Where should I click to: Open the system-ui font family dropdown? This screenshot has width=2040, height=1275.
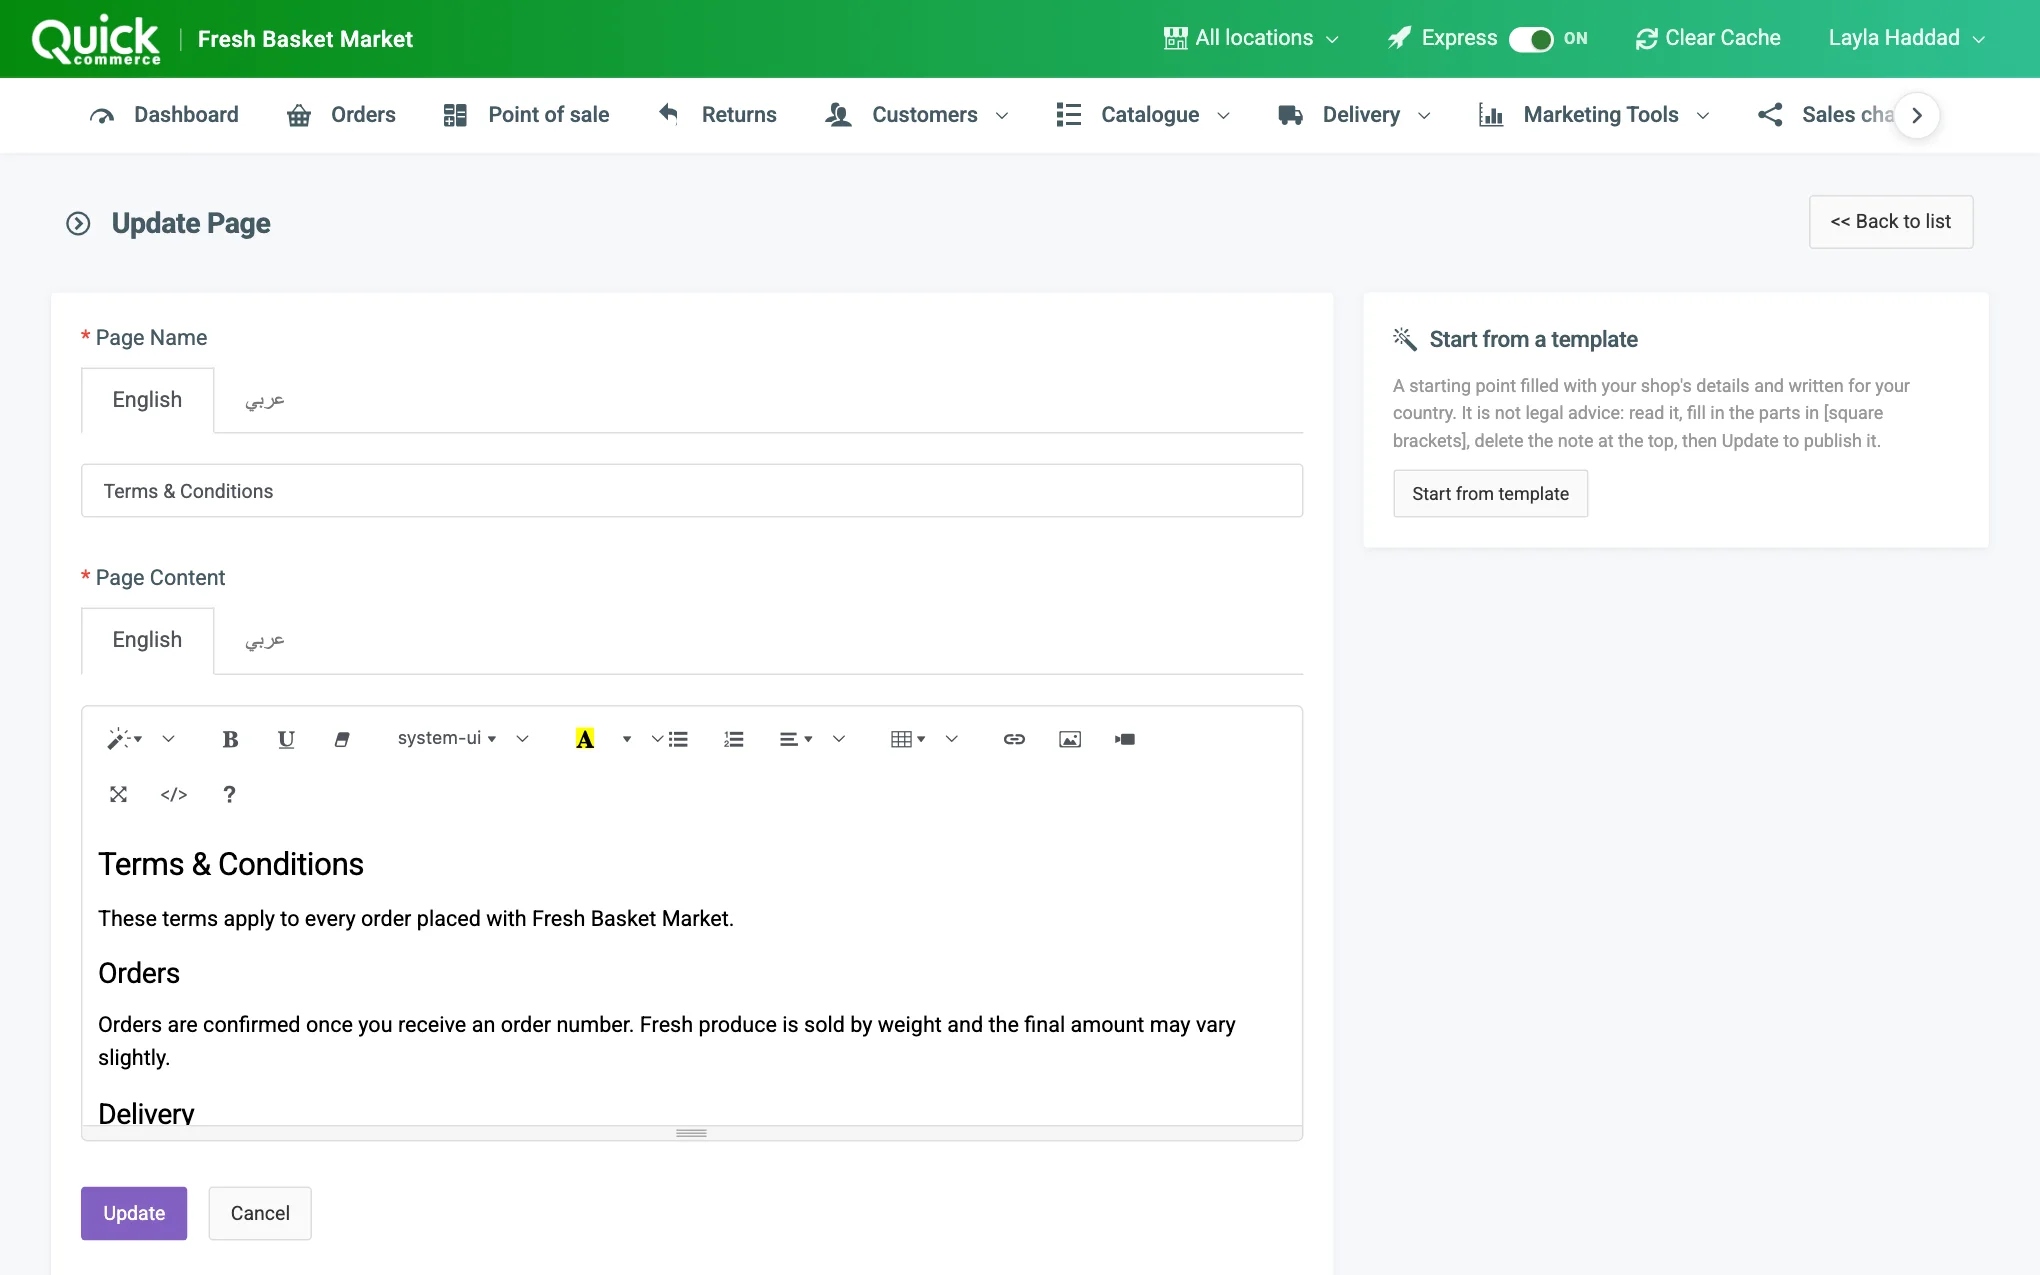click(447, 739)
